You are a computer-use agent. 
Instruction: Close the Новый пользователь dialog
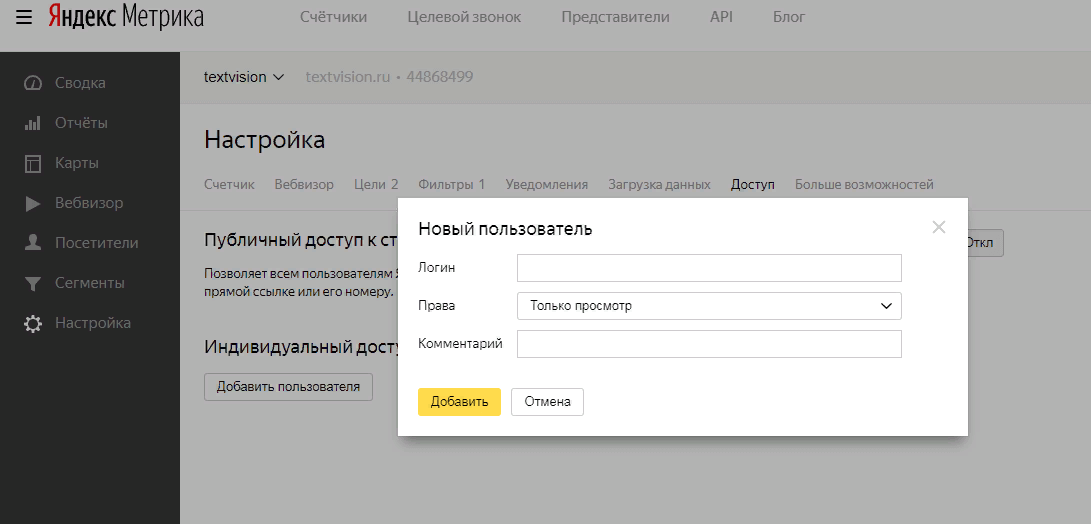938,227
